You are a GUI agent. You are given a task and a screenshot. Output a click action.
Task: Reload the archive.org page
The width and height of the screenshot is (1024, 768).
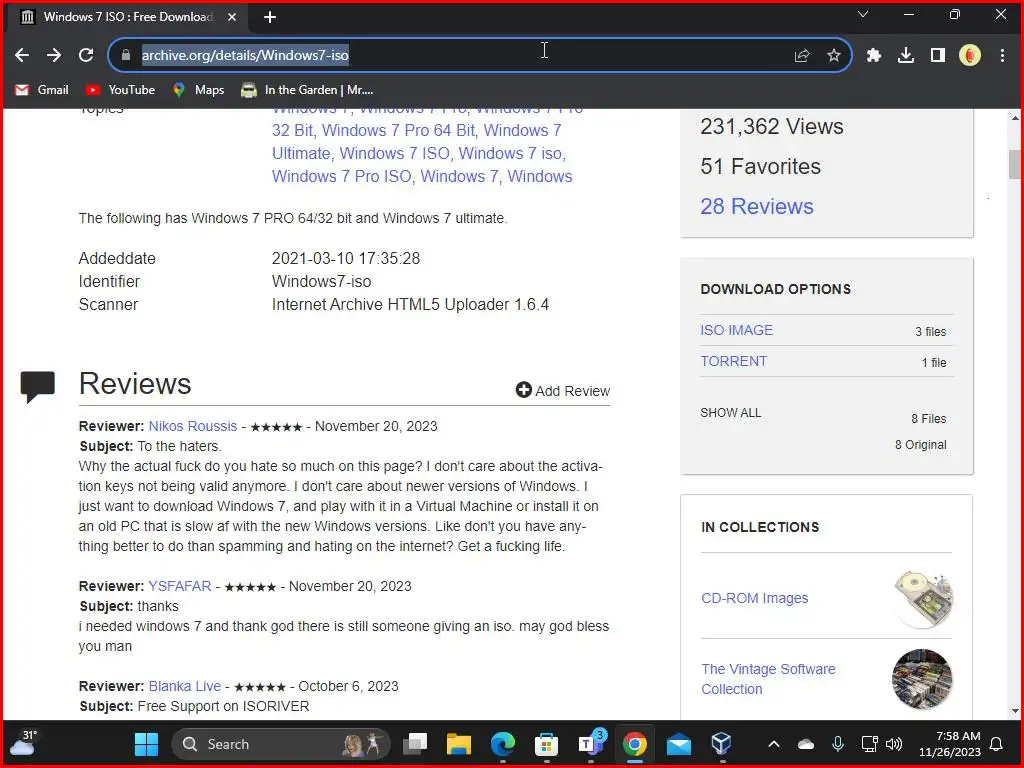pos(86,56)
